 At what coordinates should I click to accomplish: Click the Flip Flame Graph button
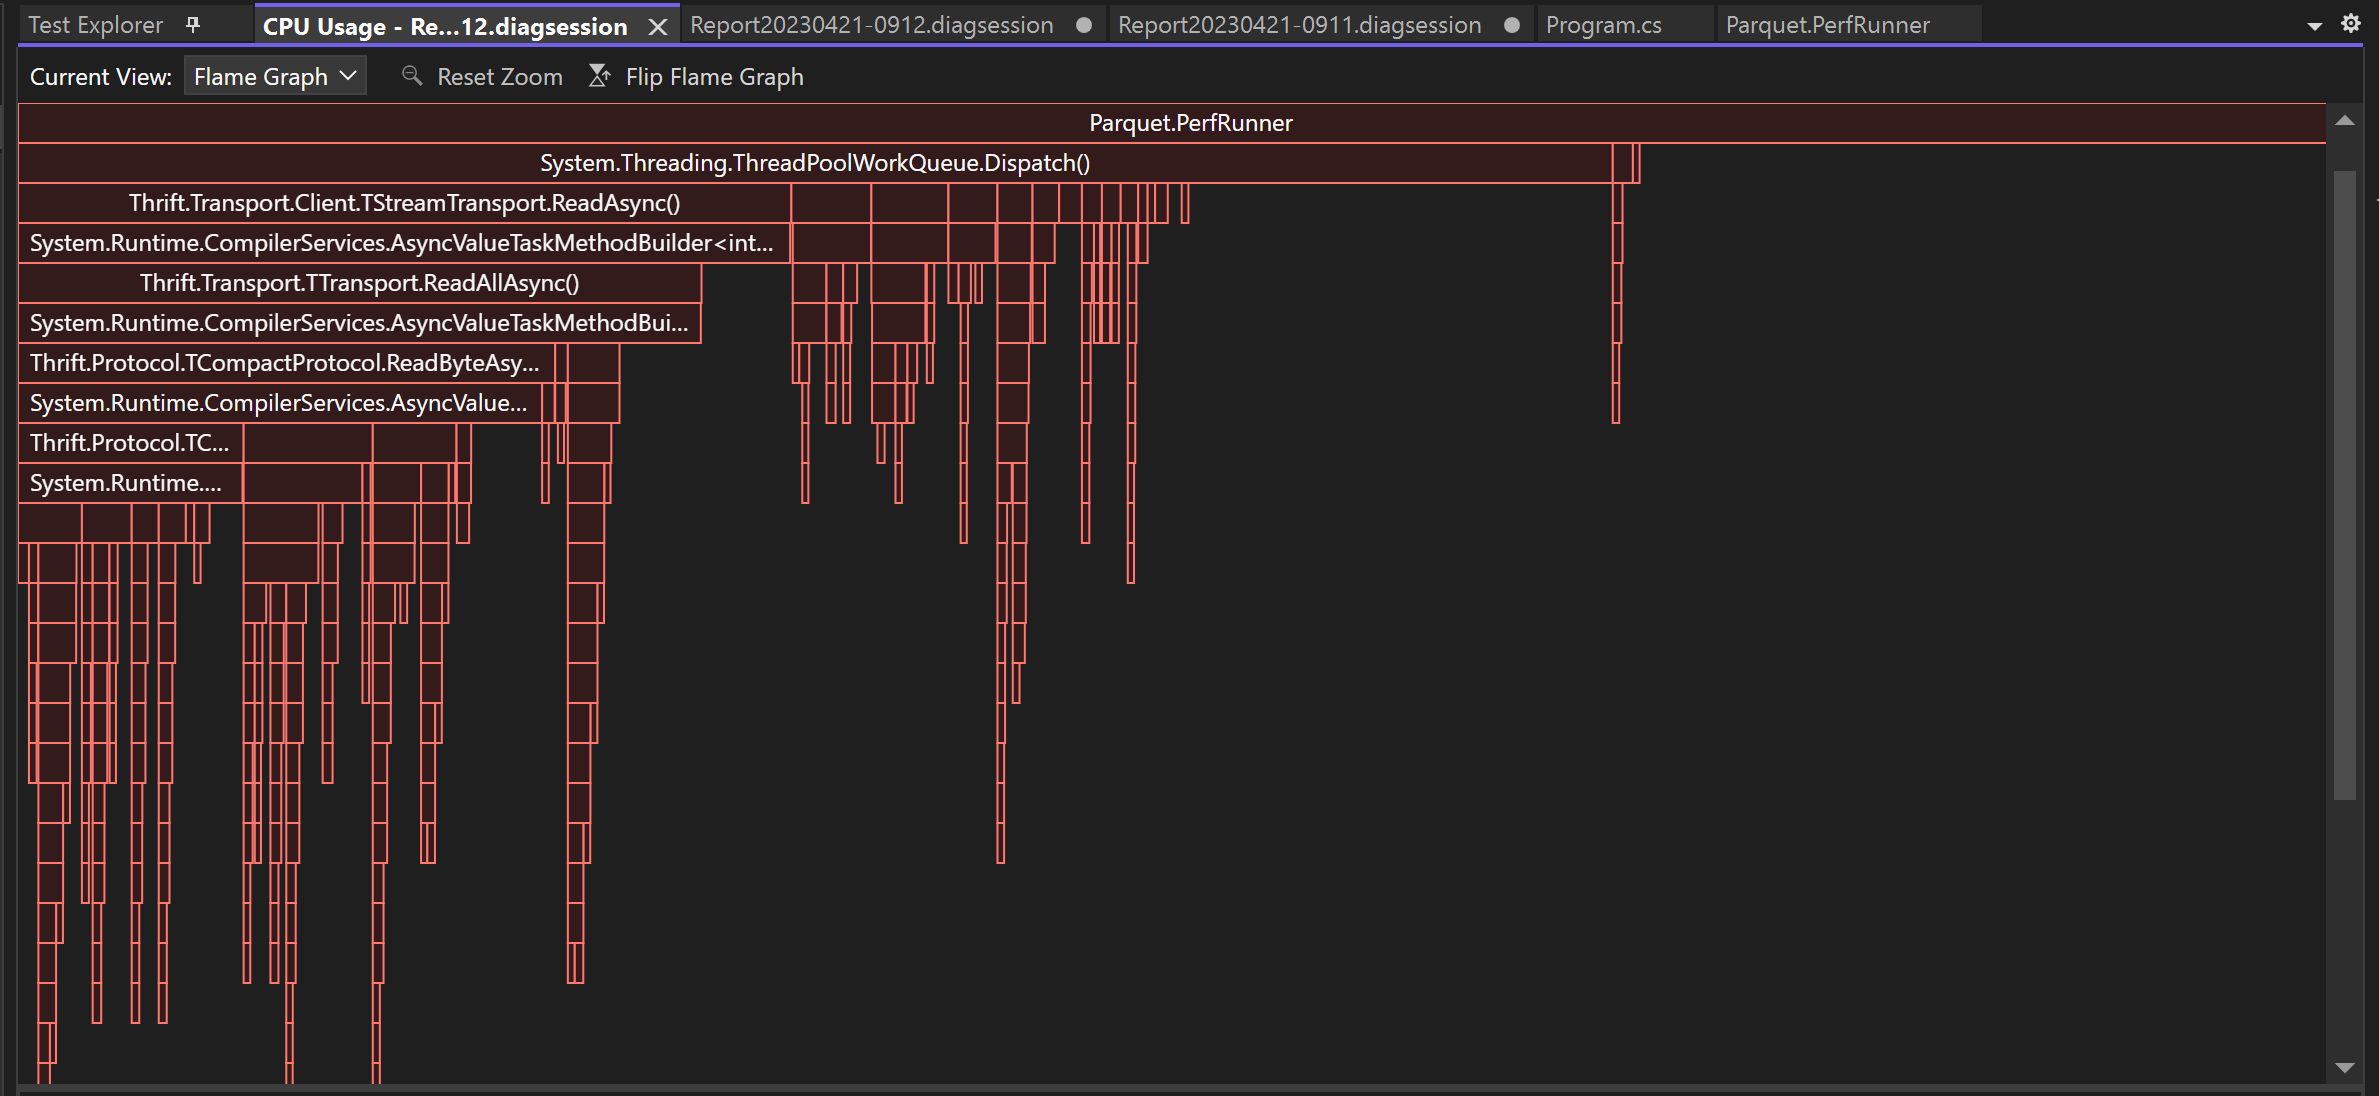(x=714, y=76)
